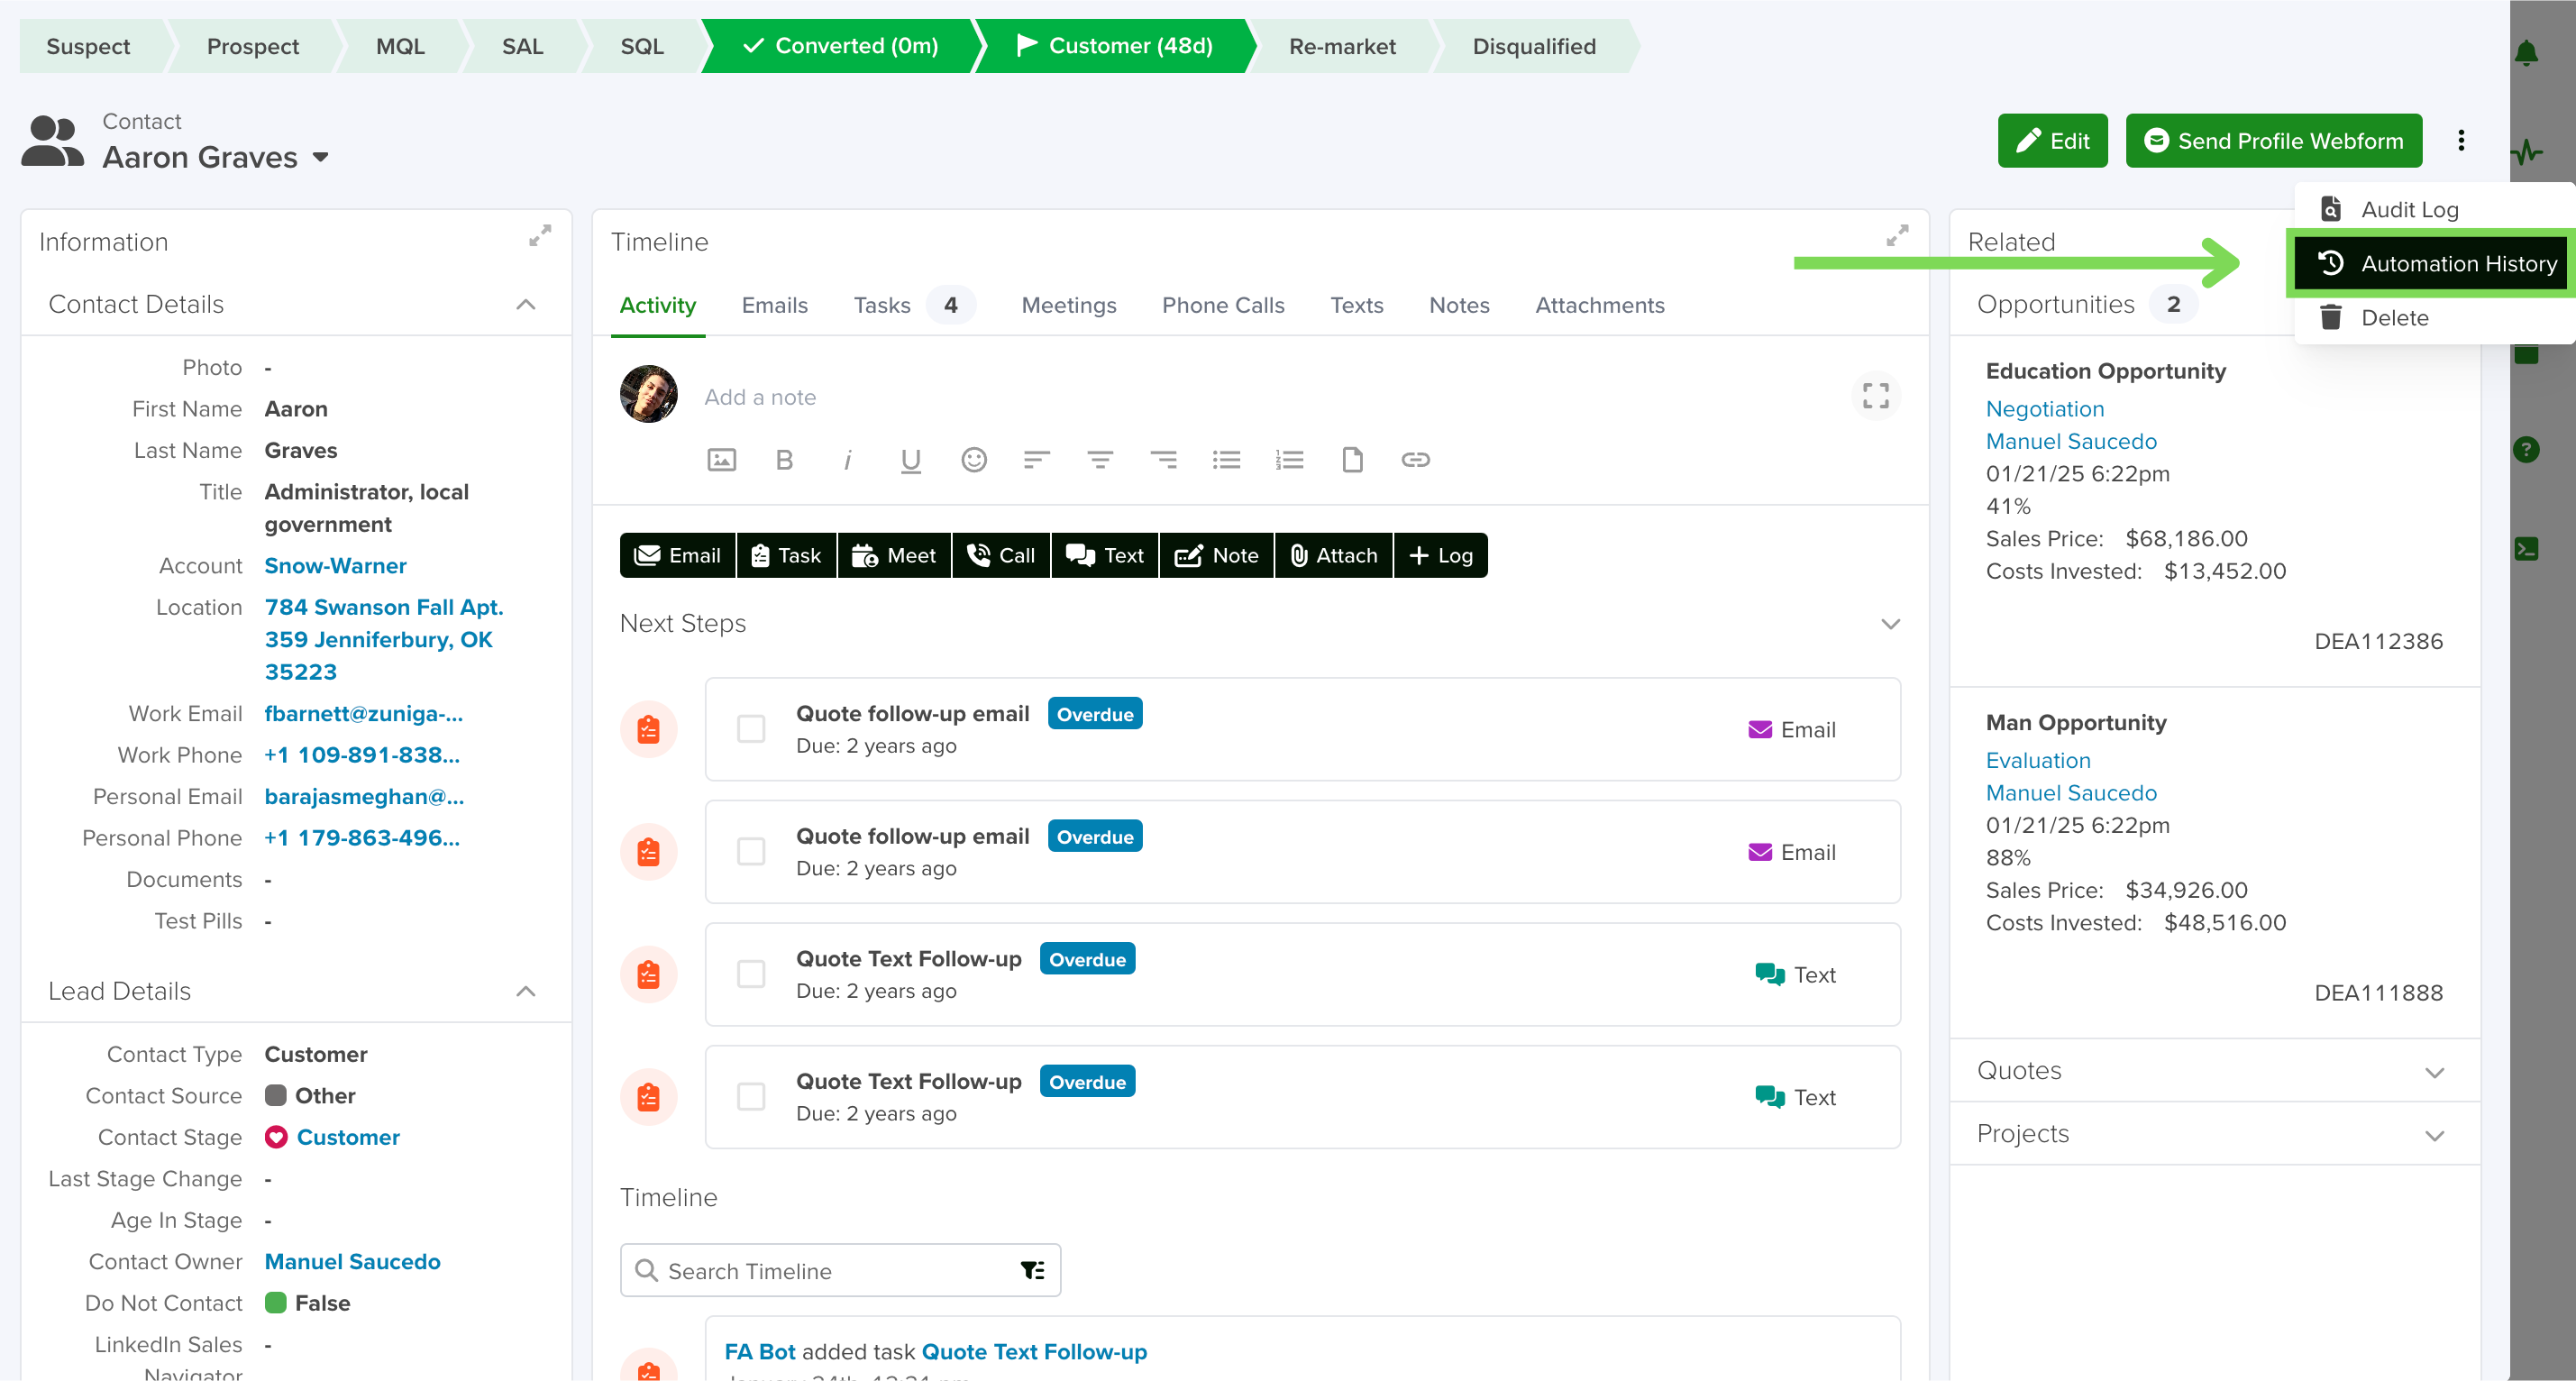Insert a hyperlink in note
Image resolution: width=2576 pixels, height=1381 pixels.
click(1415, 460)
